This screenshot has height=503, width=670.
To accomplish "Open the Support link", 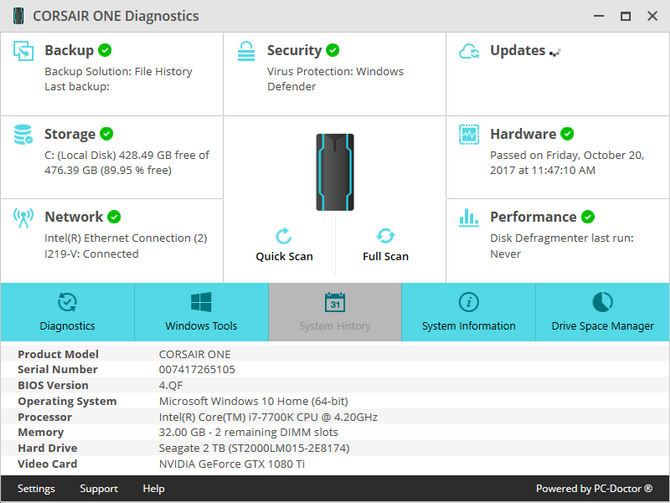I will pyautogui.click(x=99, y=488).
